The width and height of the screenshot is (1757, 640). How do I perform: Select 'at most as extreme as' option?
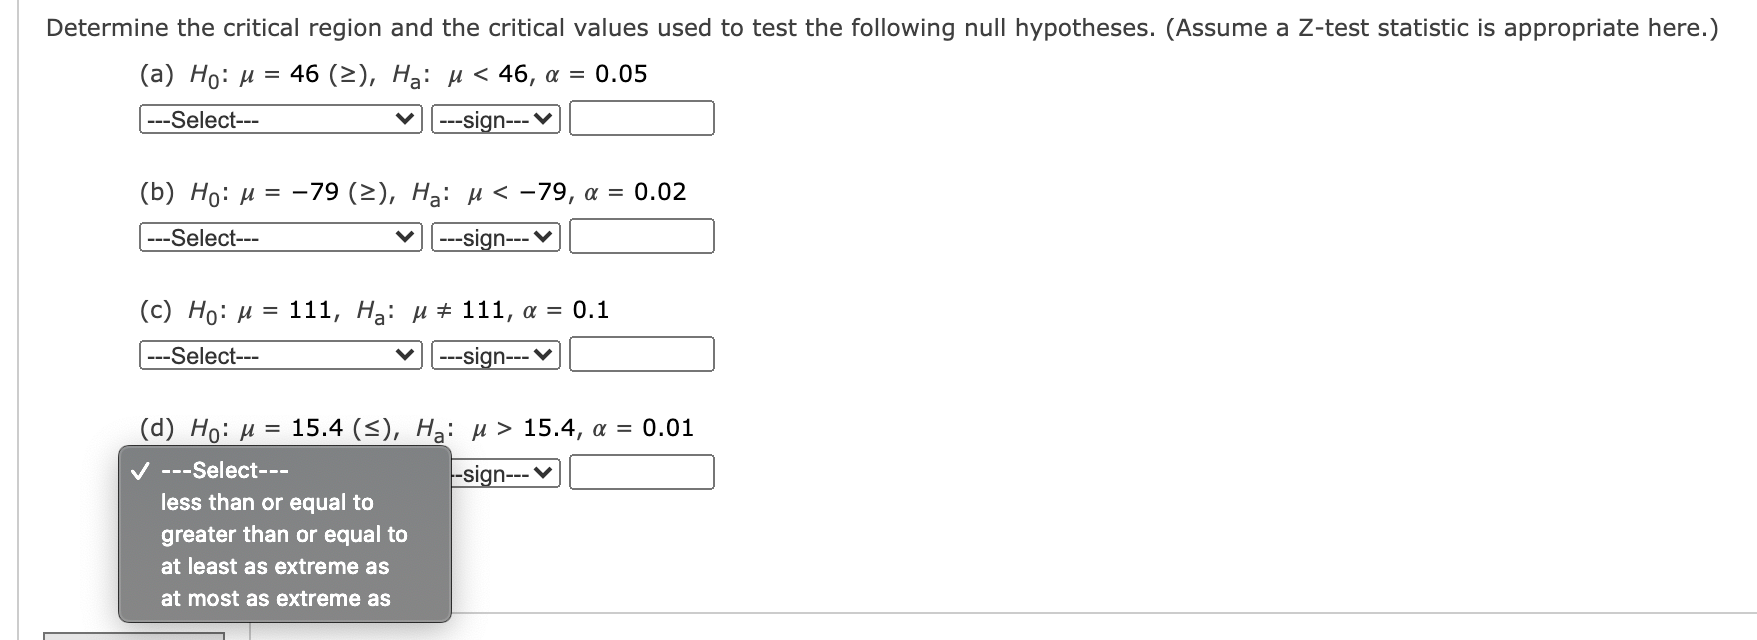[x=278, y=599]
